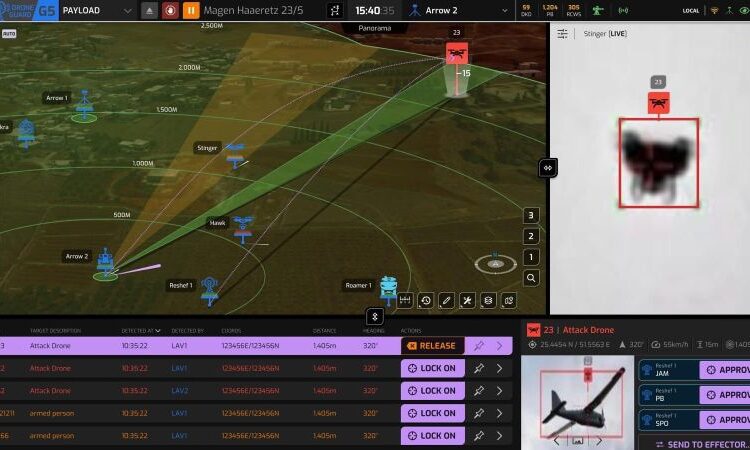Open the PAYLOAD dropdown

pyautogui.click(x=94, y=11)
